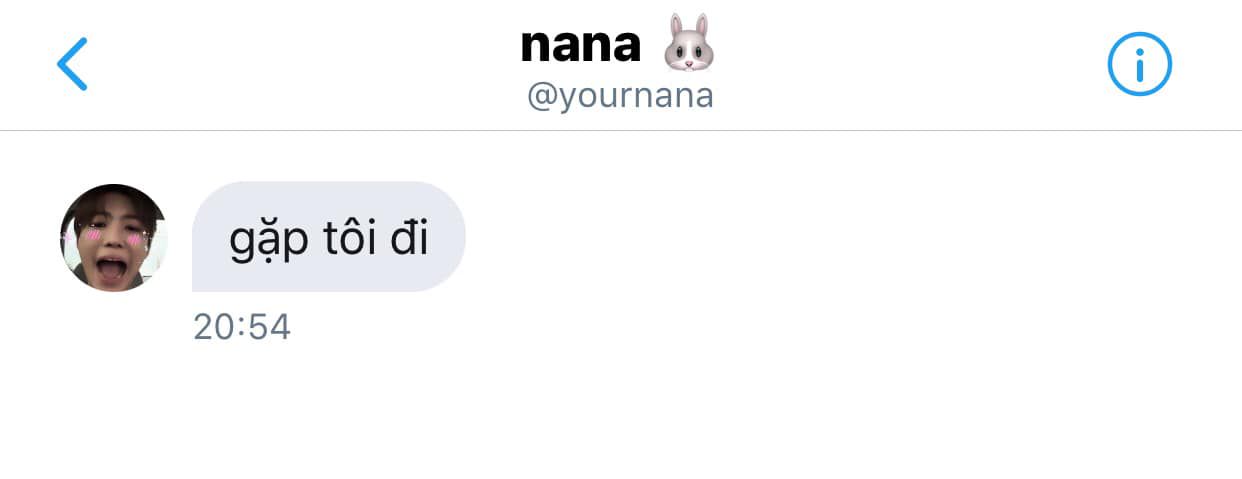
Task: Click the bold "nana" display name
Action: 580,44
